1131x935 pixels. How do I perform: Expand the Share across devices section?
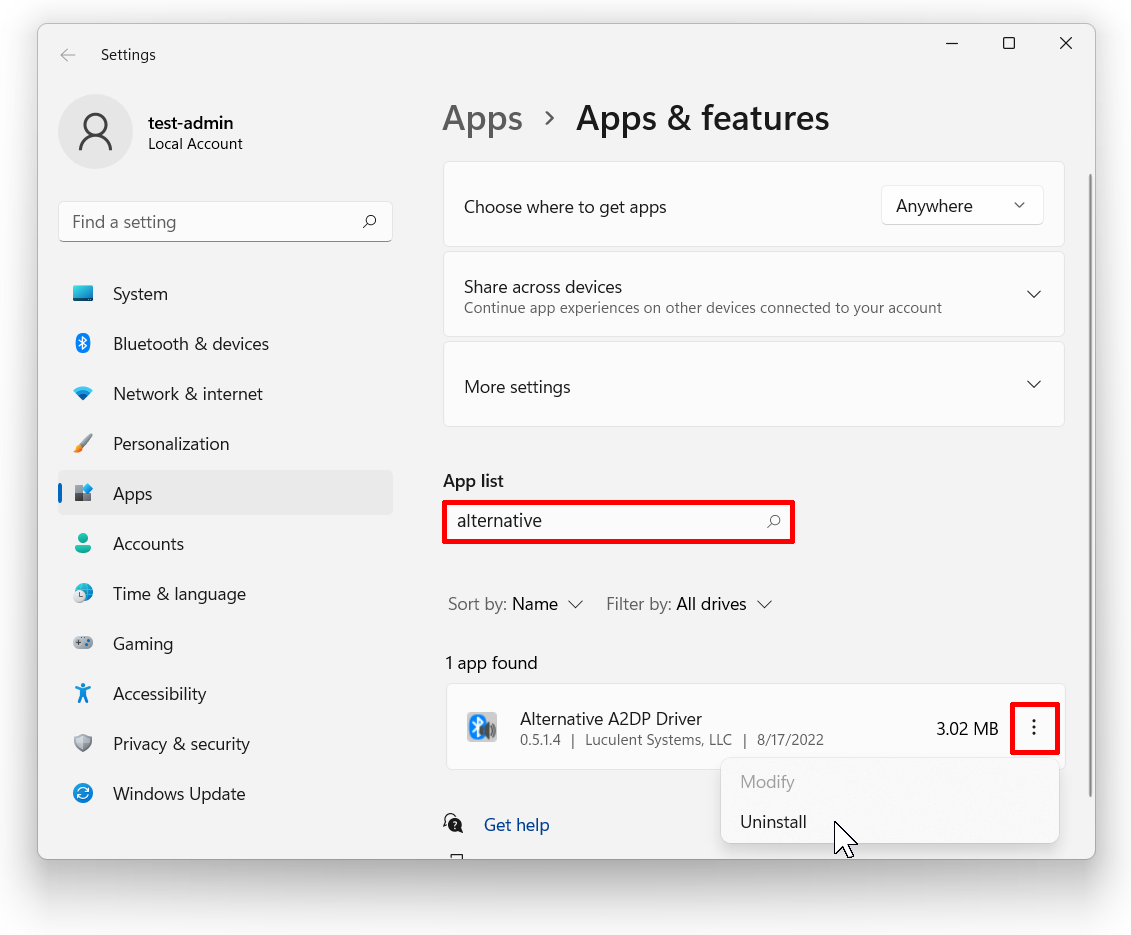1034,295
